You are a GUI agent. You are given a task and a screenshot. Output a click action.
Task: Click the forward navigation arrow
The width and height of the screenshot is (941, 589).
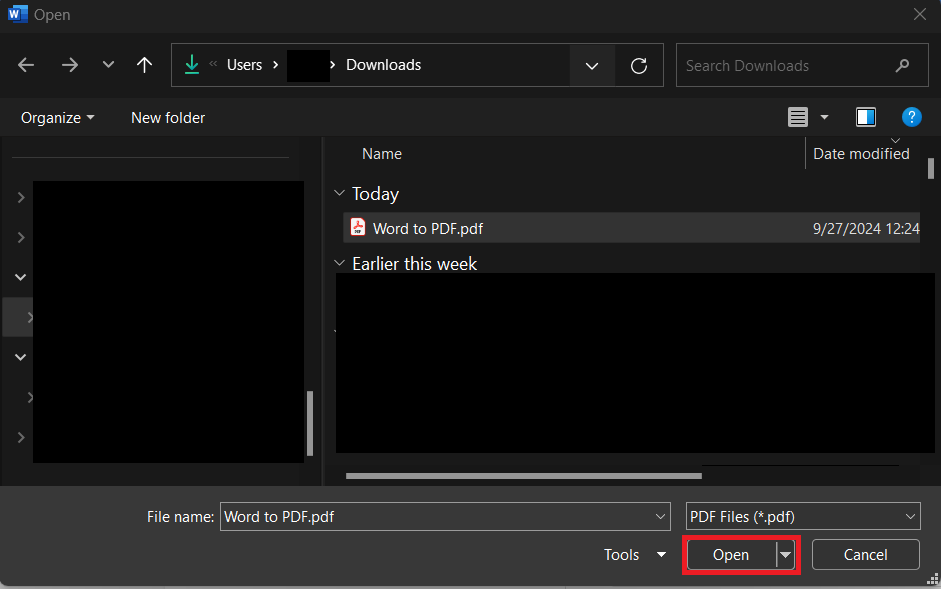70,65
